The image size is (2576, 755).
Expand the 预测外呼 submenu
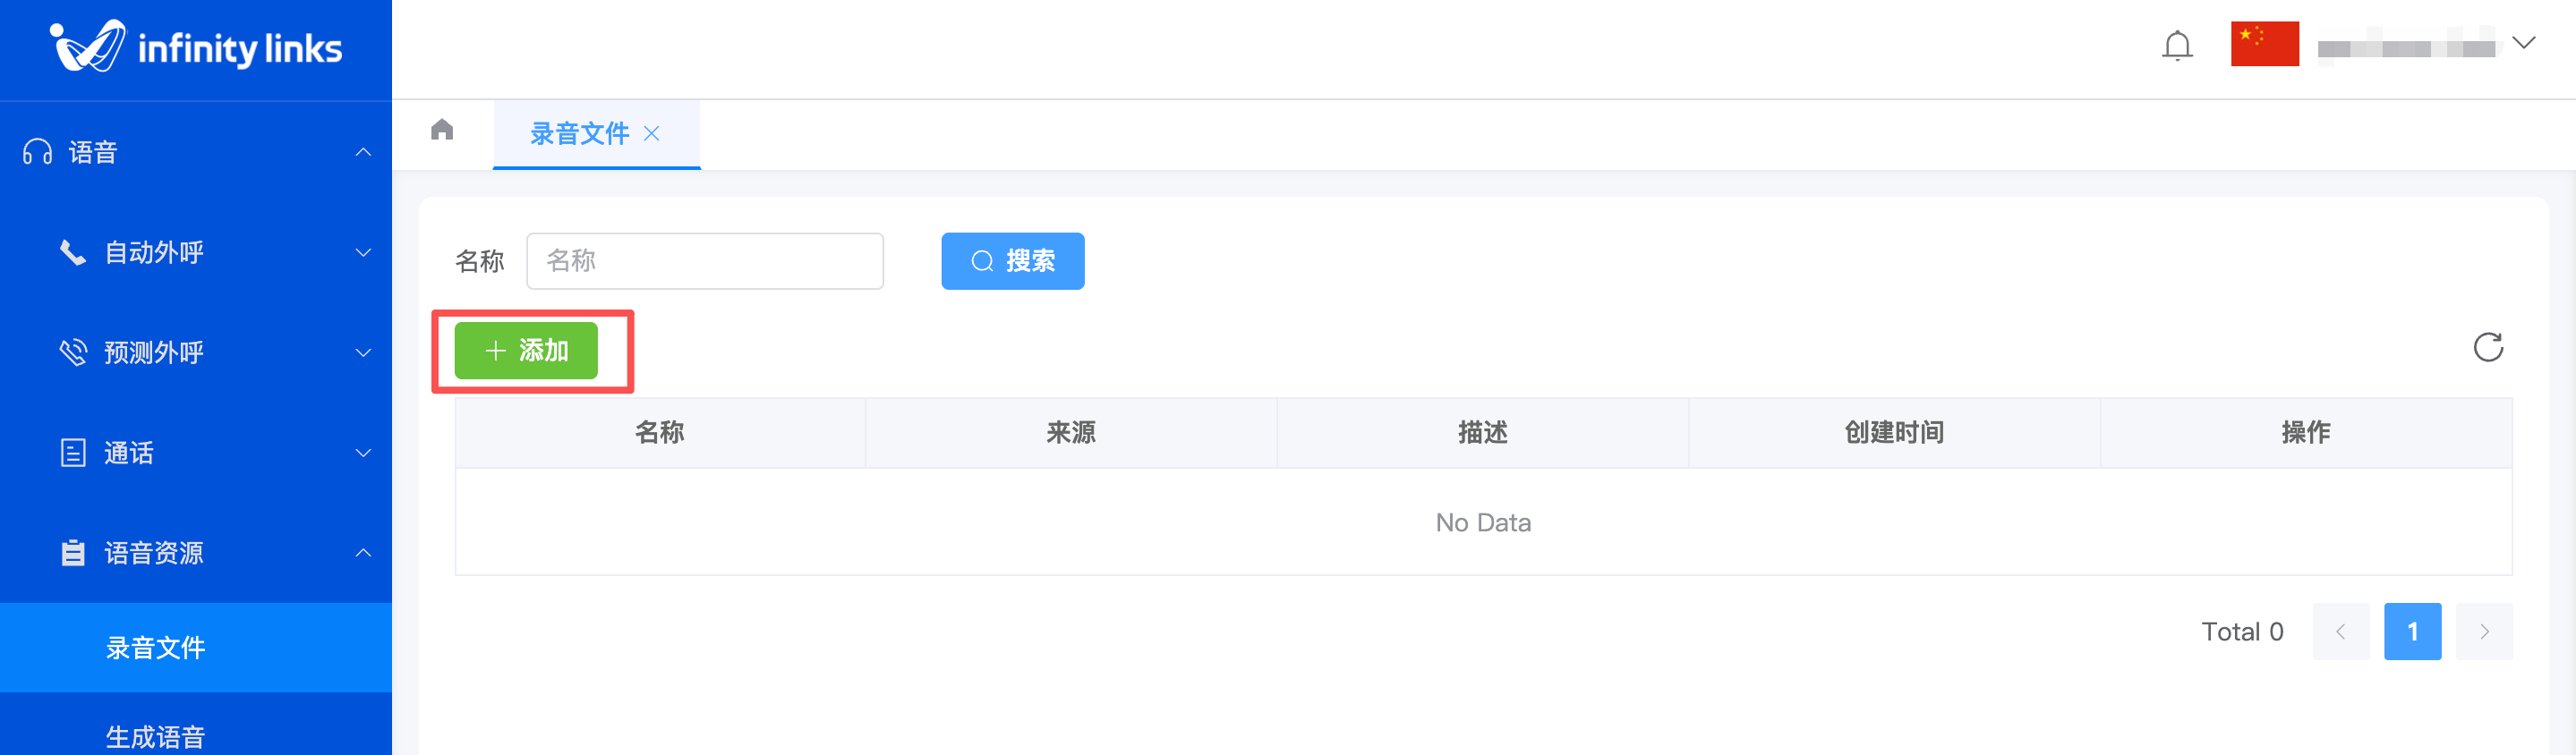click(x=363, y=352)
